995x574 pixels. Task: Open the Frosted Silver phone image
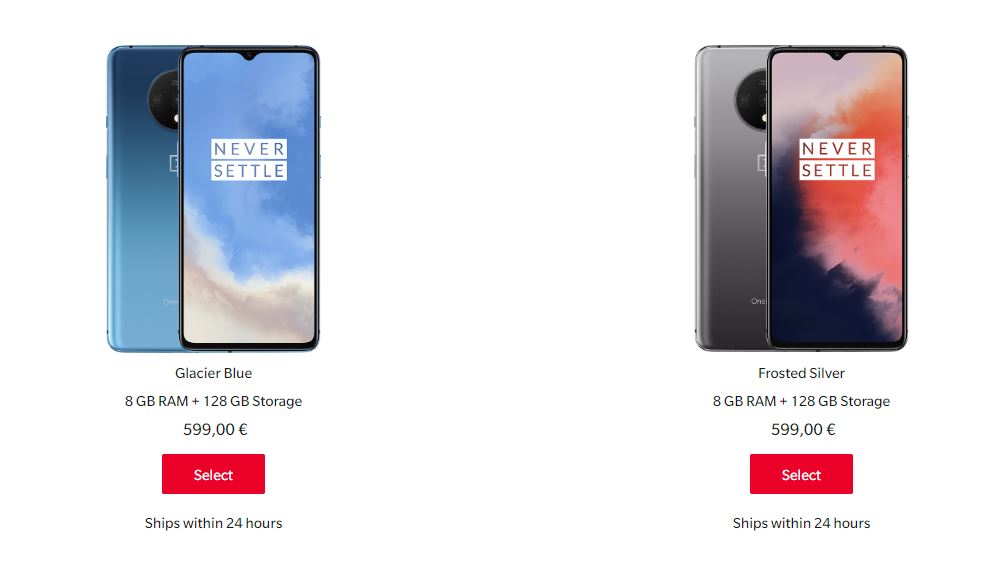pyautogui.click(x=801, y=199)
